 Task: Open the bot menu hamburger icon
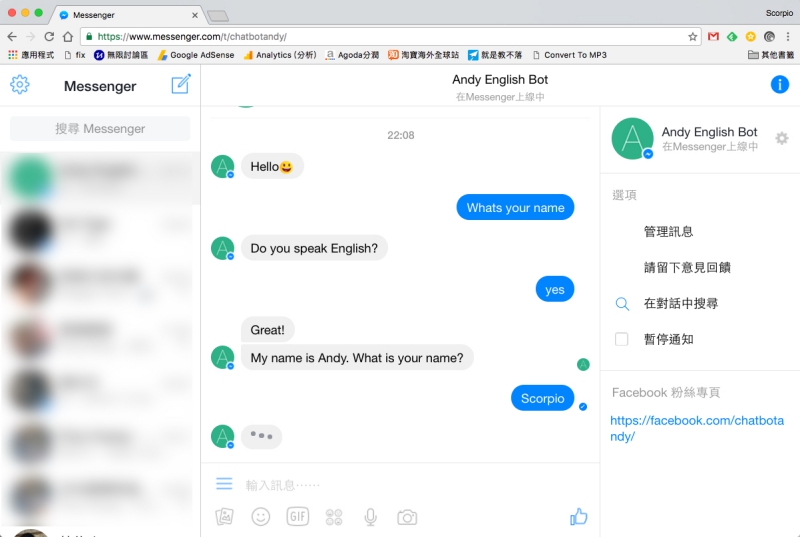pos(224,483)
